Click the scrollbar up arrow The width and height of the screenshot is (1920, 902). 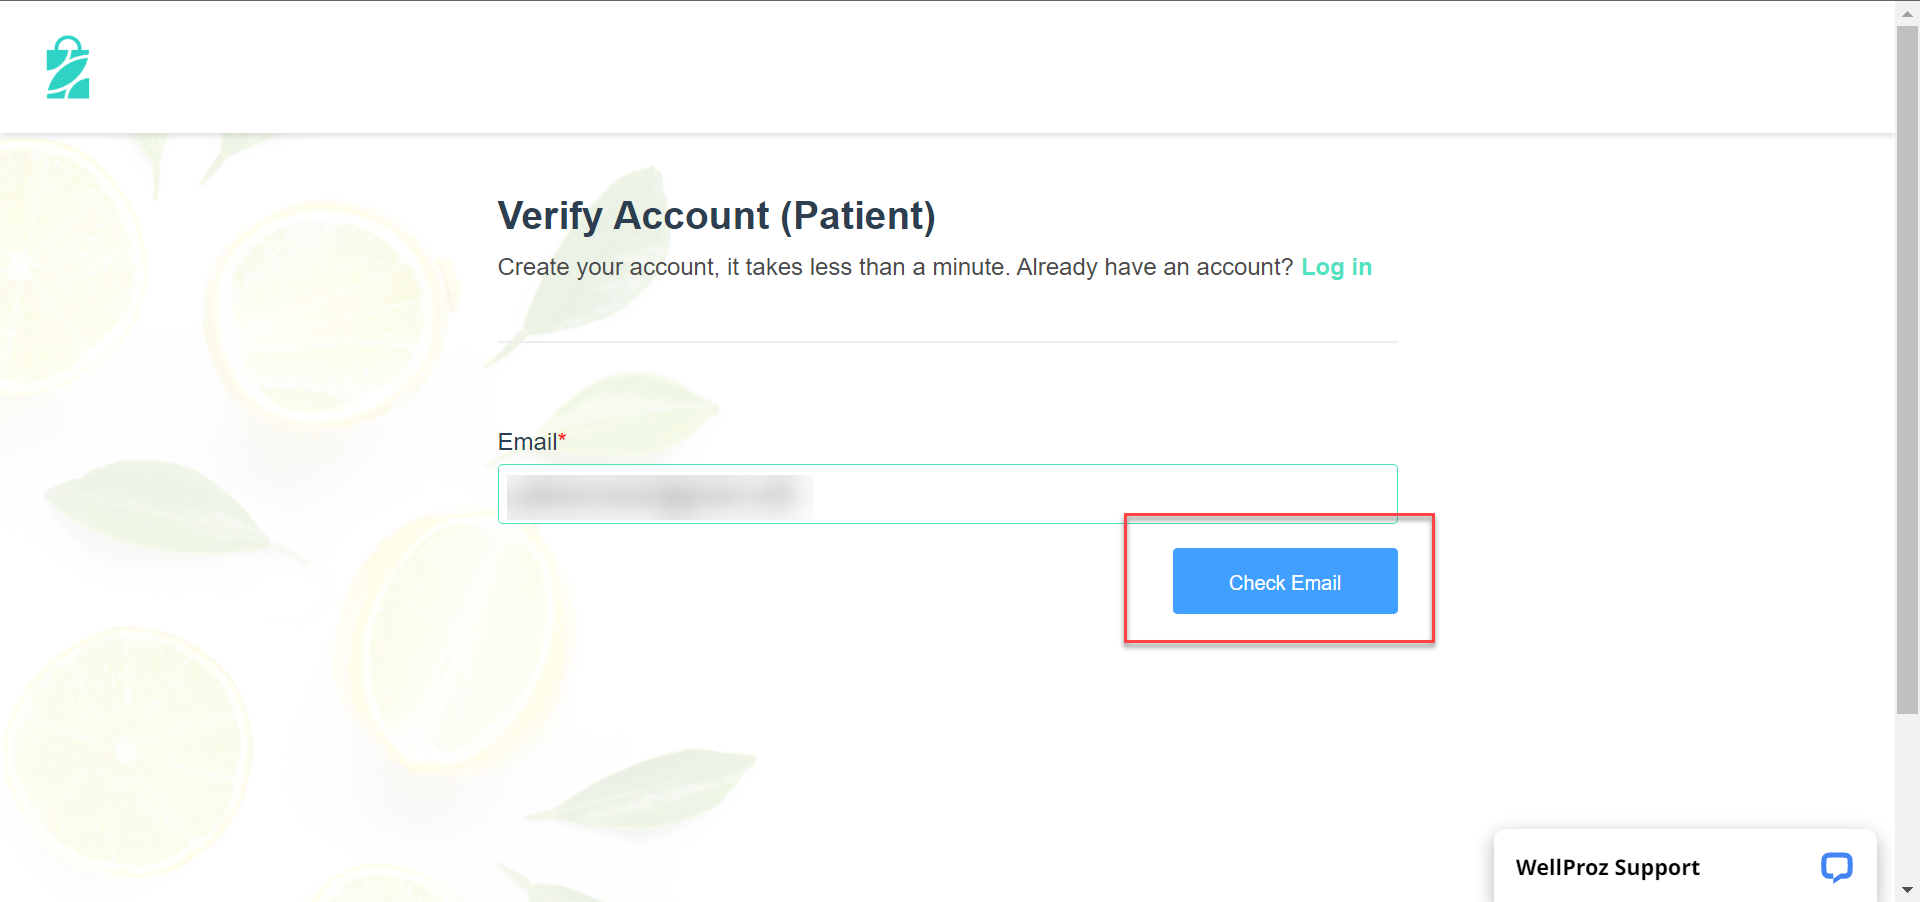click(x=1907, y=10)
